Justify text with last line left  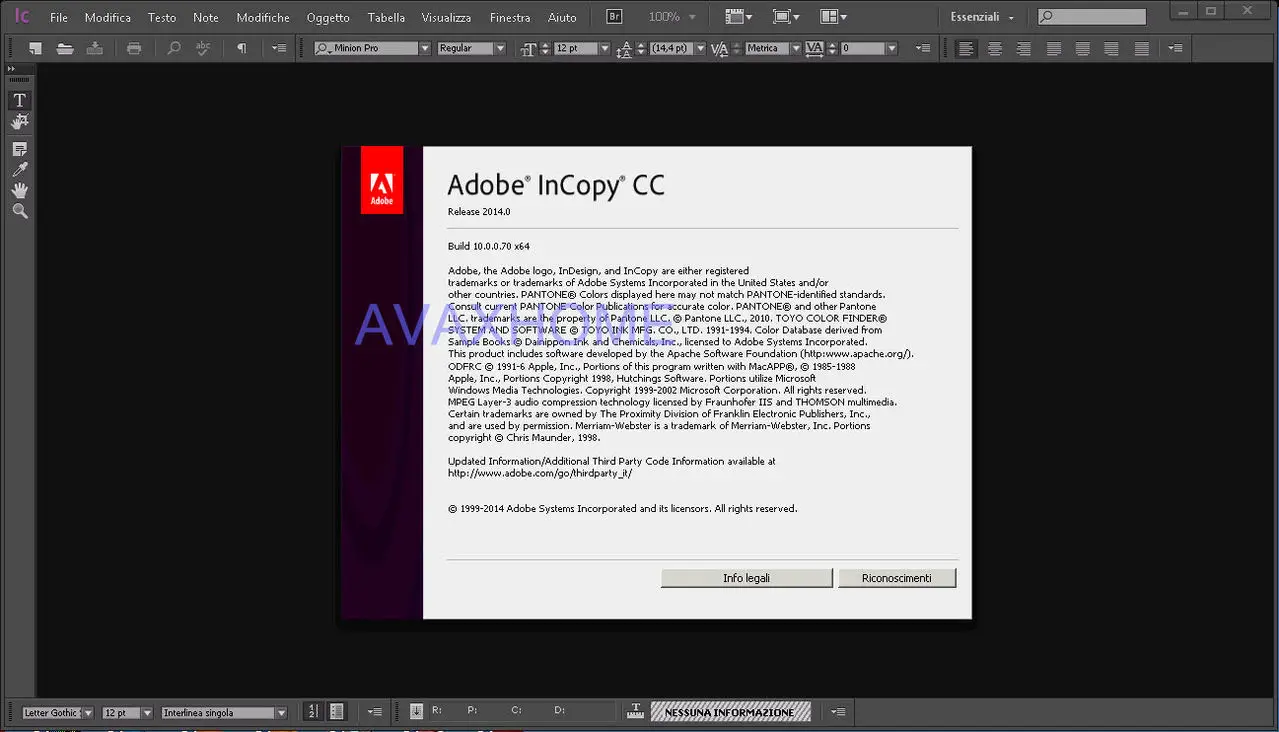pos(1054,48)
